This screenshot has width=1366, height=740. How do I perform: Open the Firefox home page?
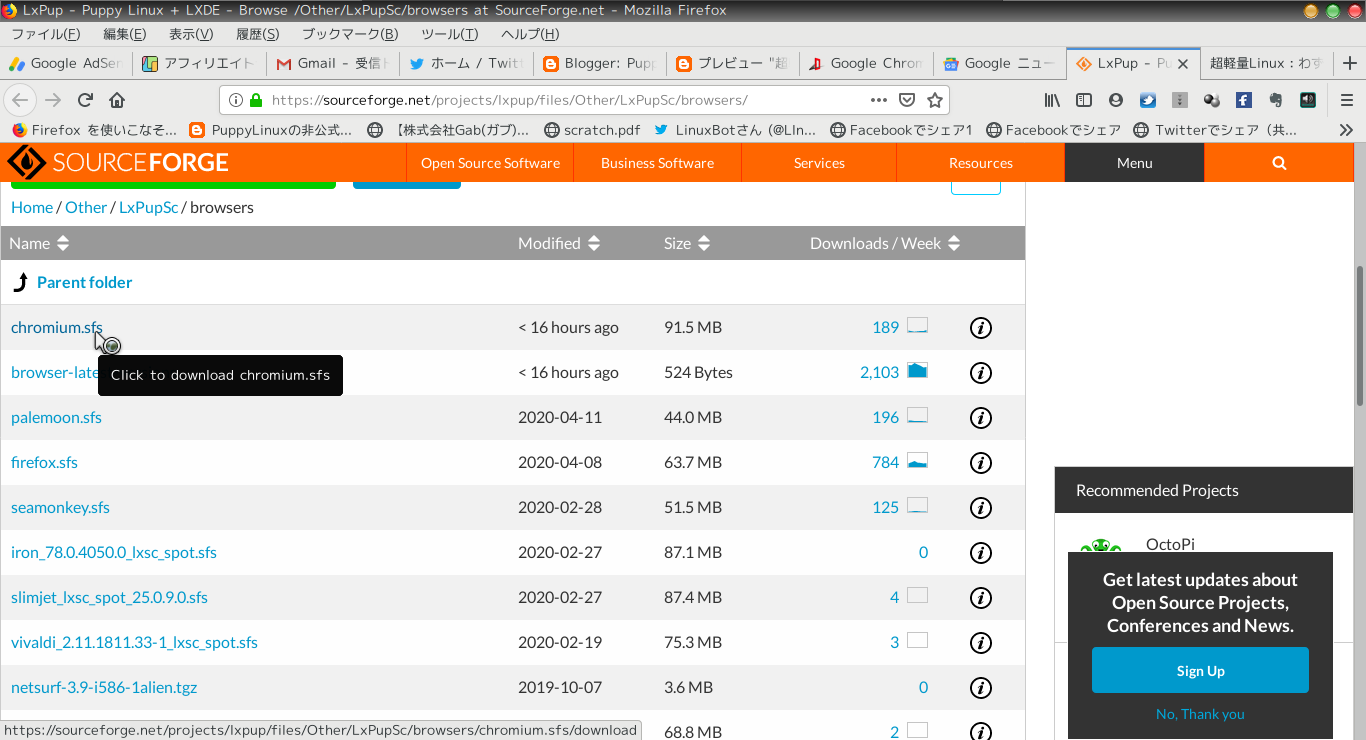pos(117,100)
